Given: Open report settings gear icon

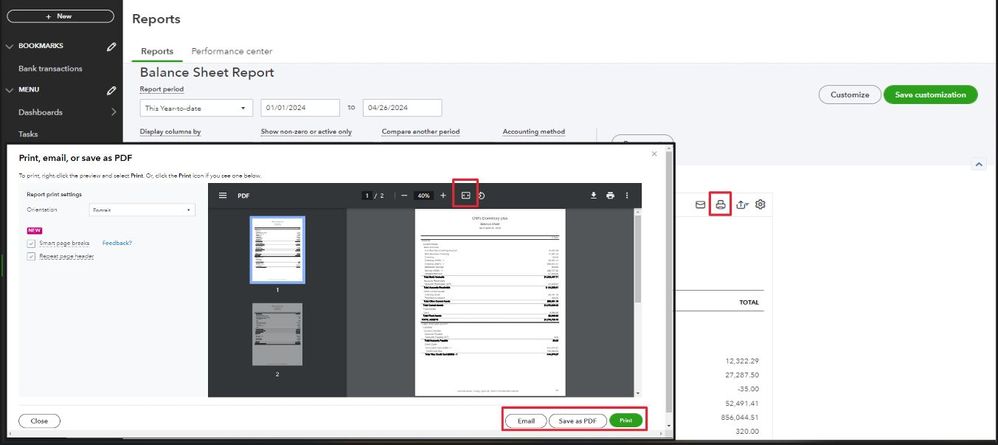Looking at the screenshot, I should 760,204.
